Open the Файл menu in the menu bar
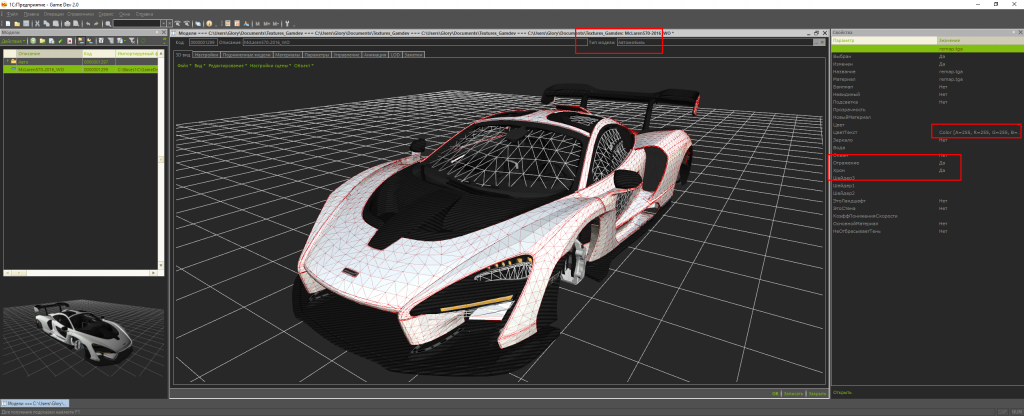Viewport: 1024px width, 416px height. tap(12, 14)
